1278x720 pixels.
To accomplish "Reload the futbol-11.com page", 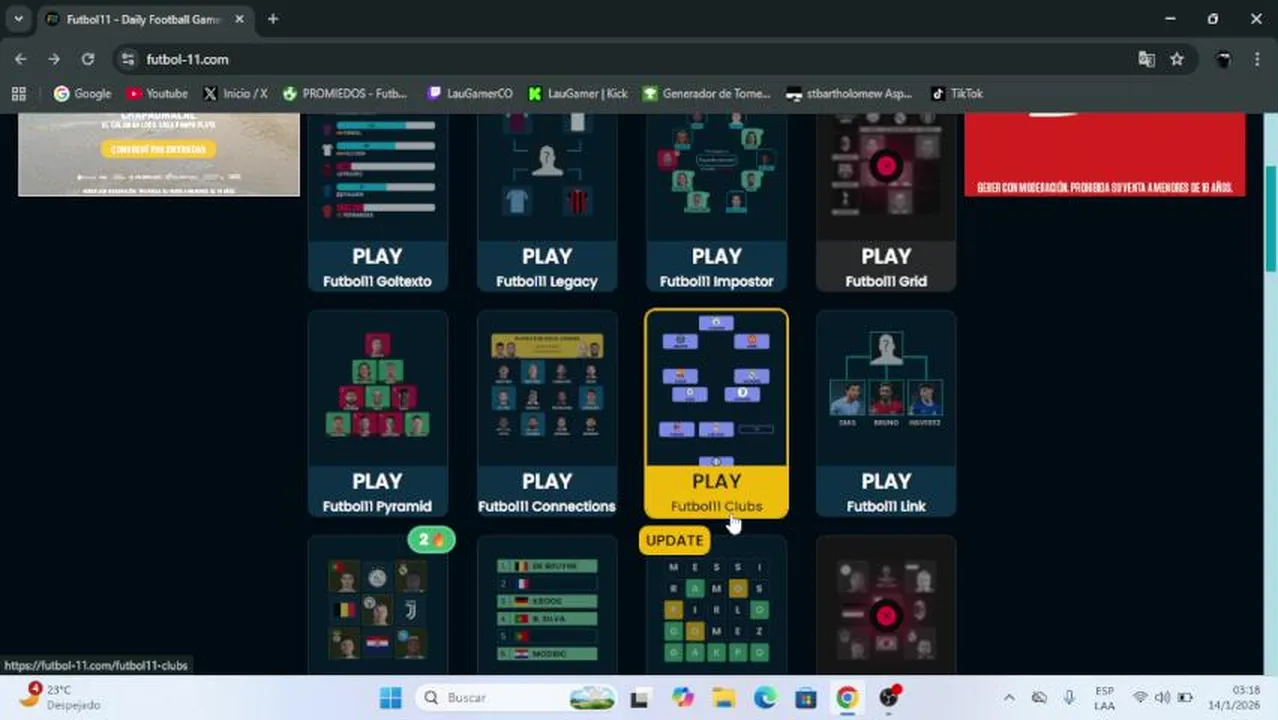I will pos(88,59).
